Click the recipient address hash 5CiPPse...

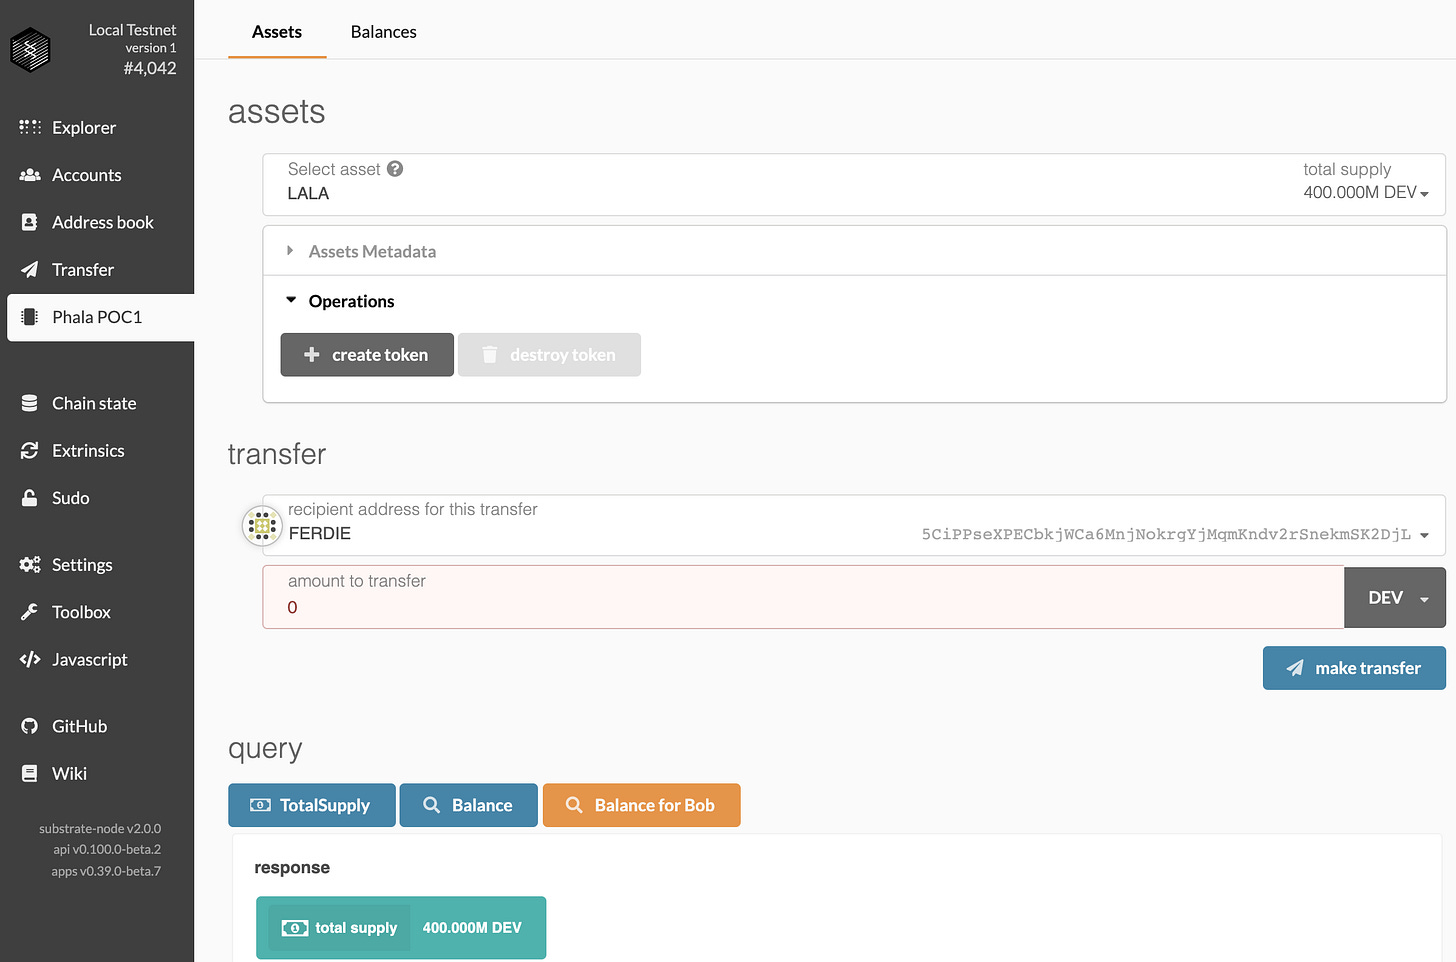tap(1166, 534)
